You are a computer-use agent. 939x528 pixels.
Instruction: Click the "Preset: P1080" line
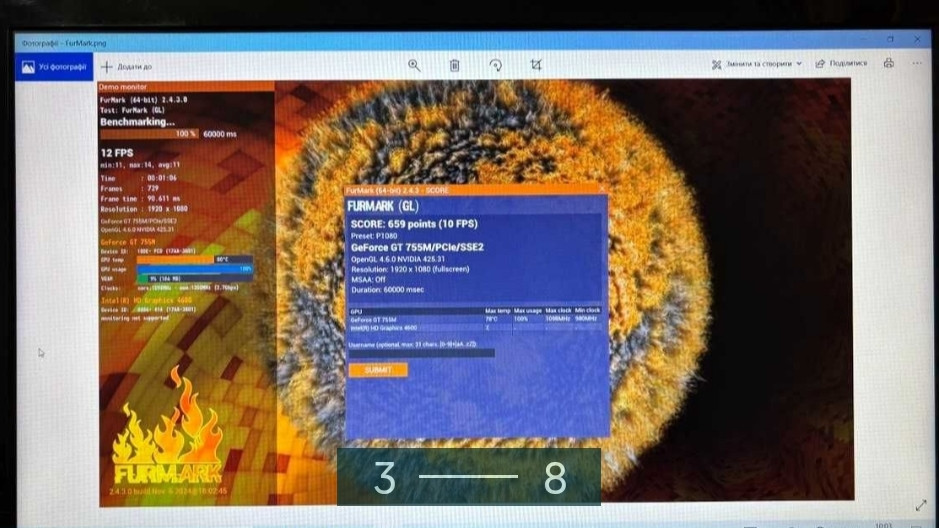374,236
